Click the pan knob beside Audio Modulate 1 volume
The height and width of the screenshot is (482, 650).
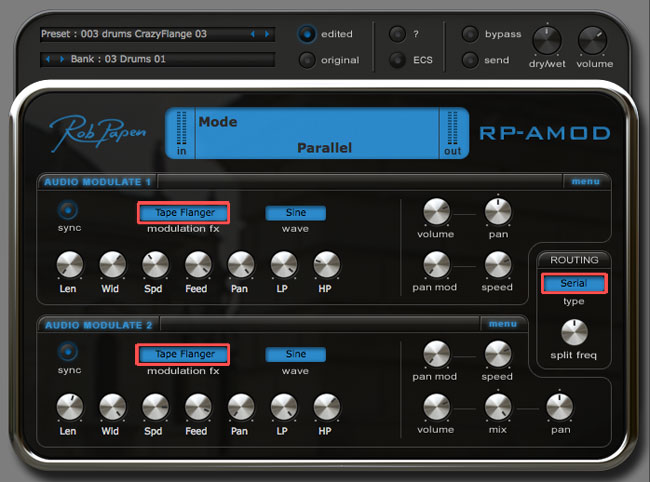click(x=498, y=211)
